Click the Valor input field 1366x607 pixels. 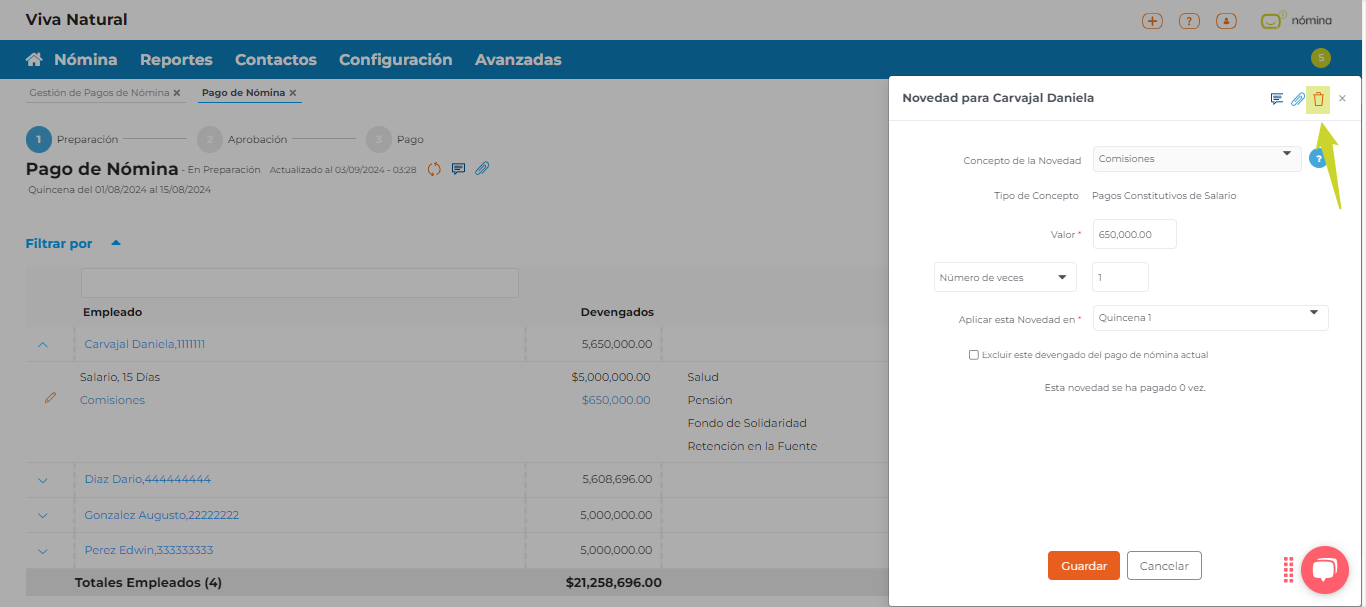coord(1134,234)
